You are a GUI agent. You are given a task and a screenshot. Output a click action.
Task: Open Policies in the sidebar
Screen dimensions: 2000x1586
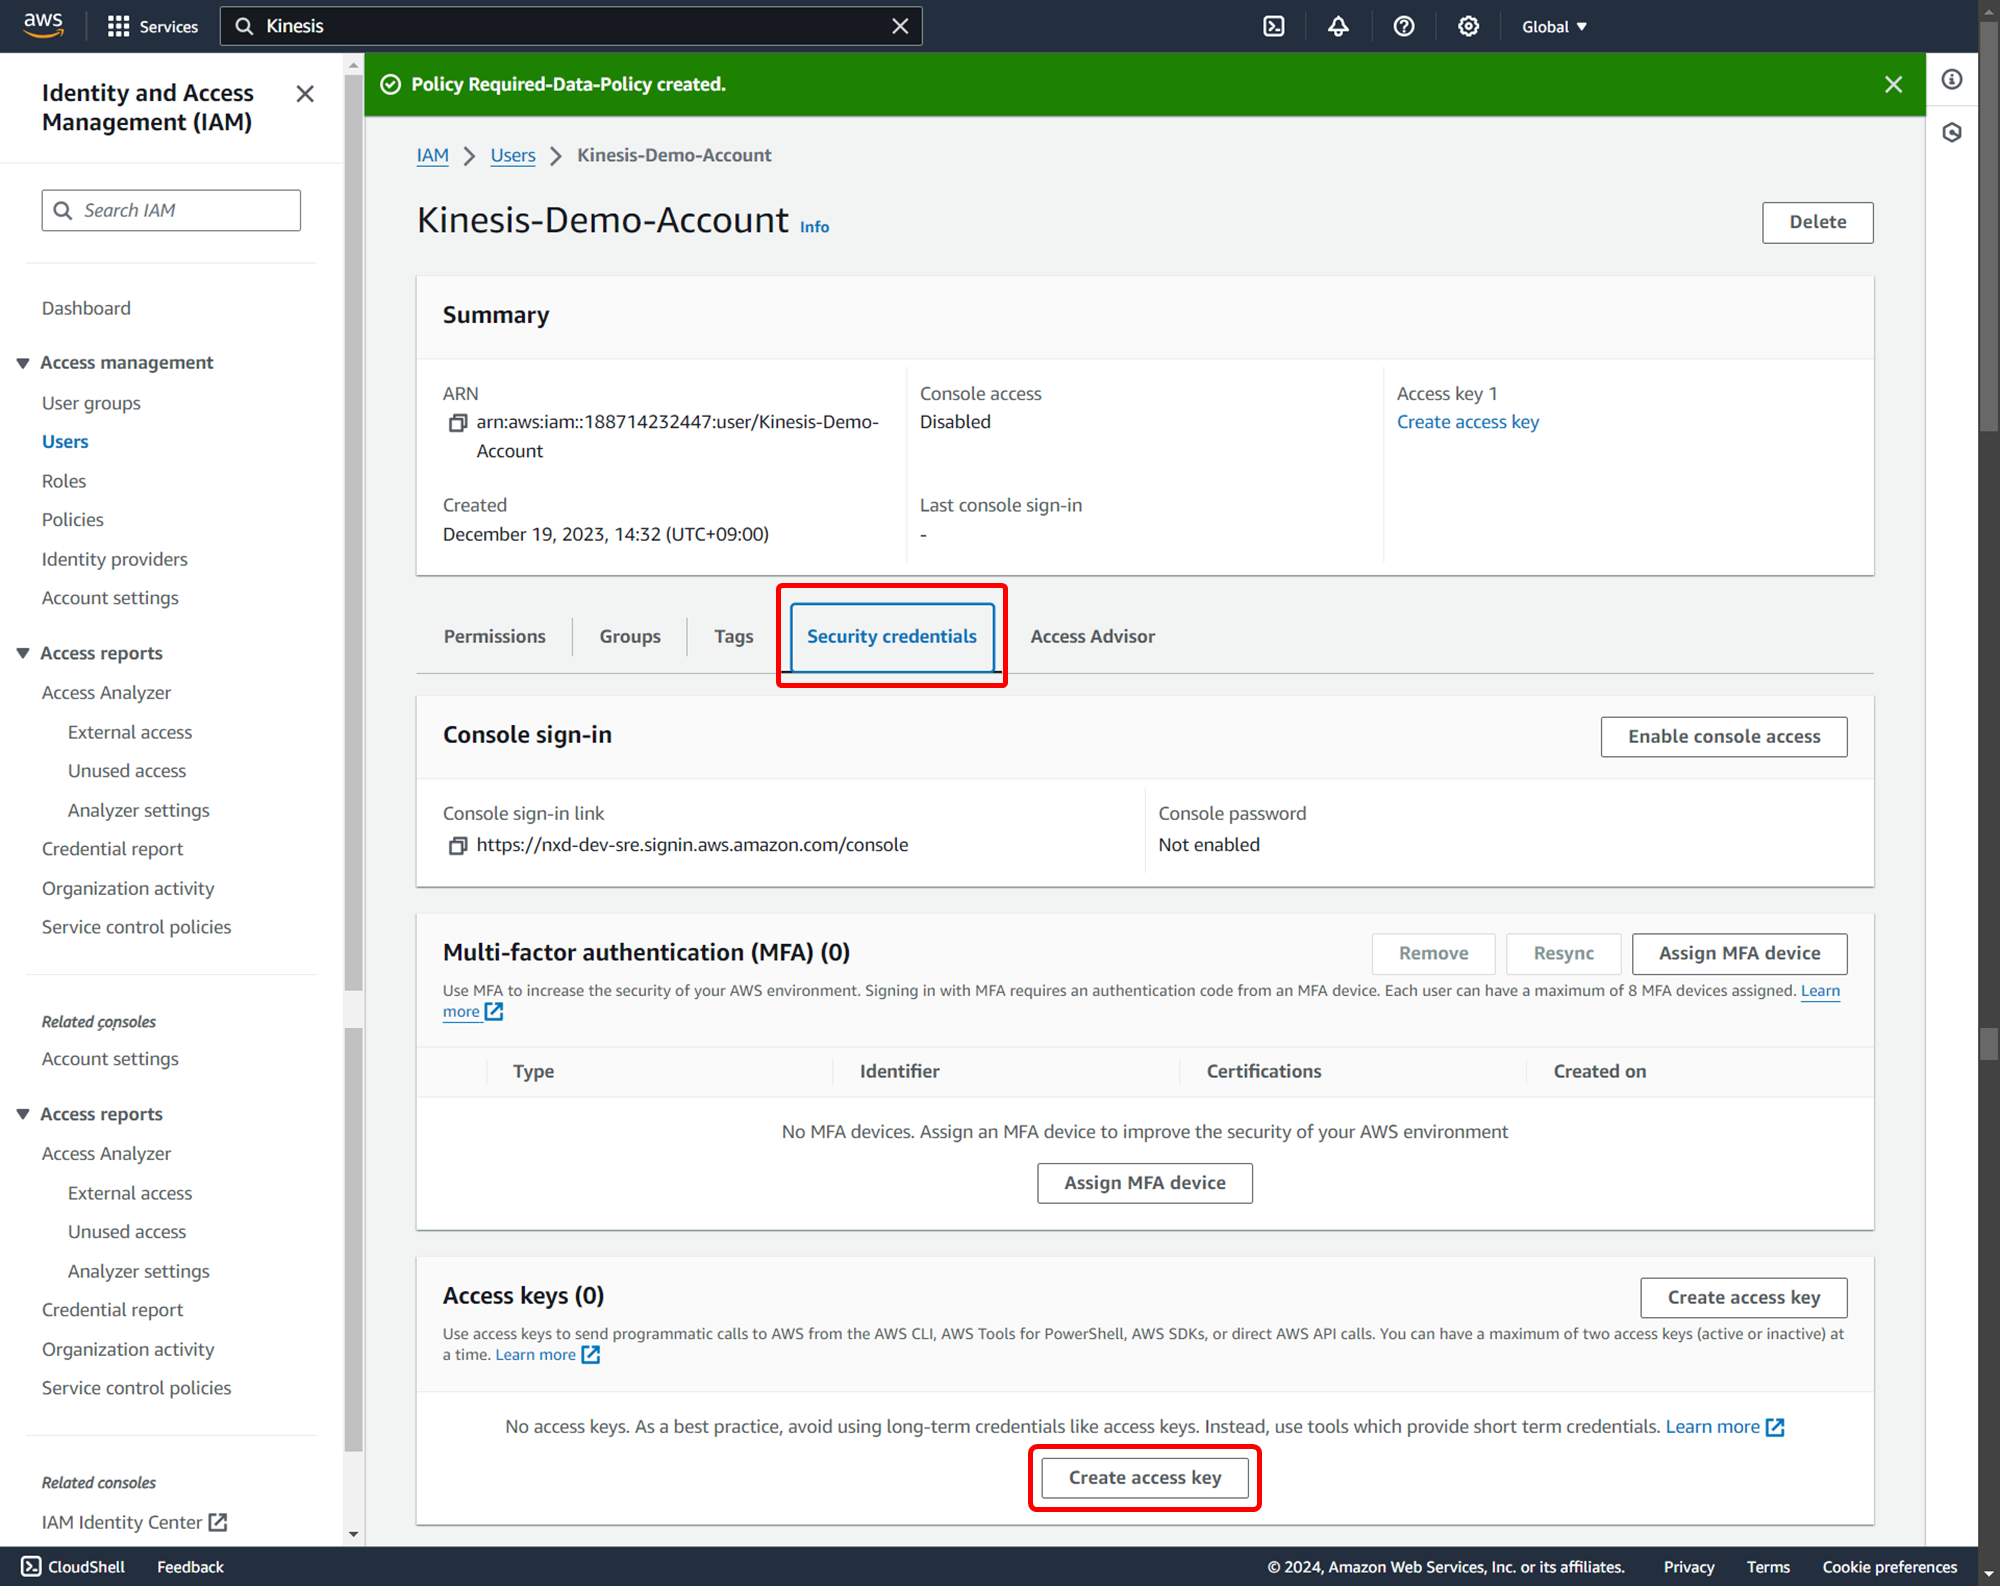click(72, 520)
